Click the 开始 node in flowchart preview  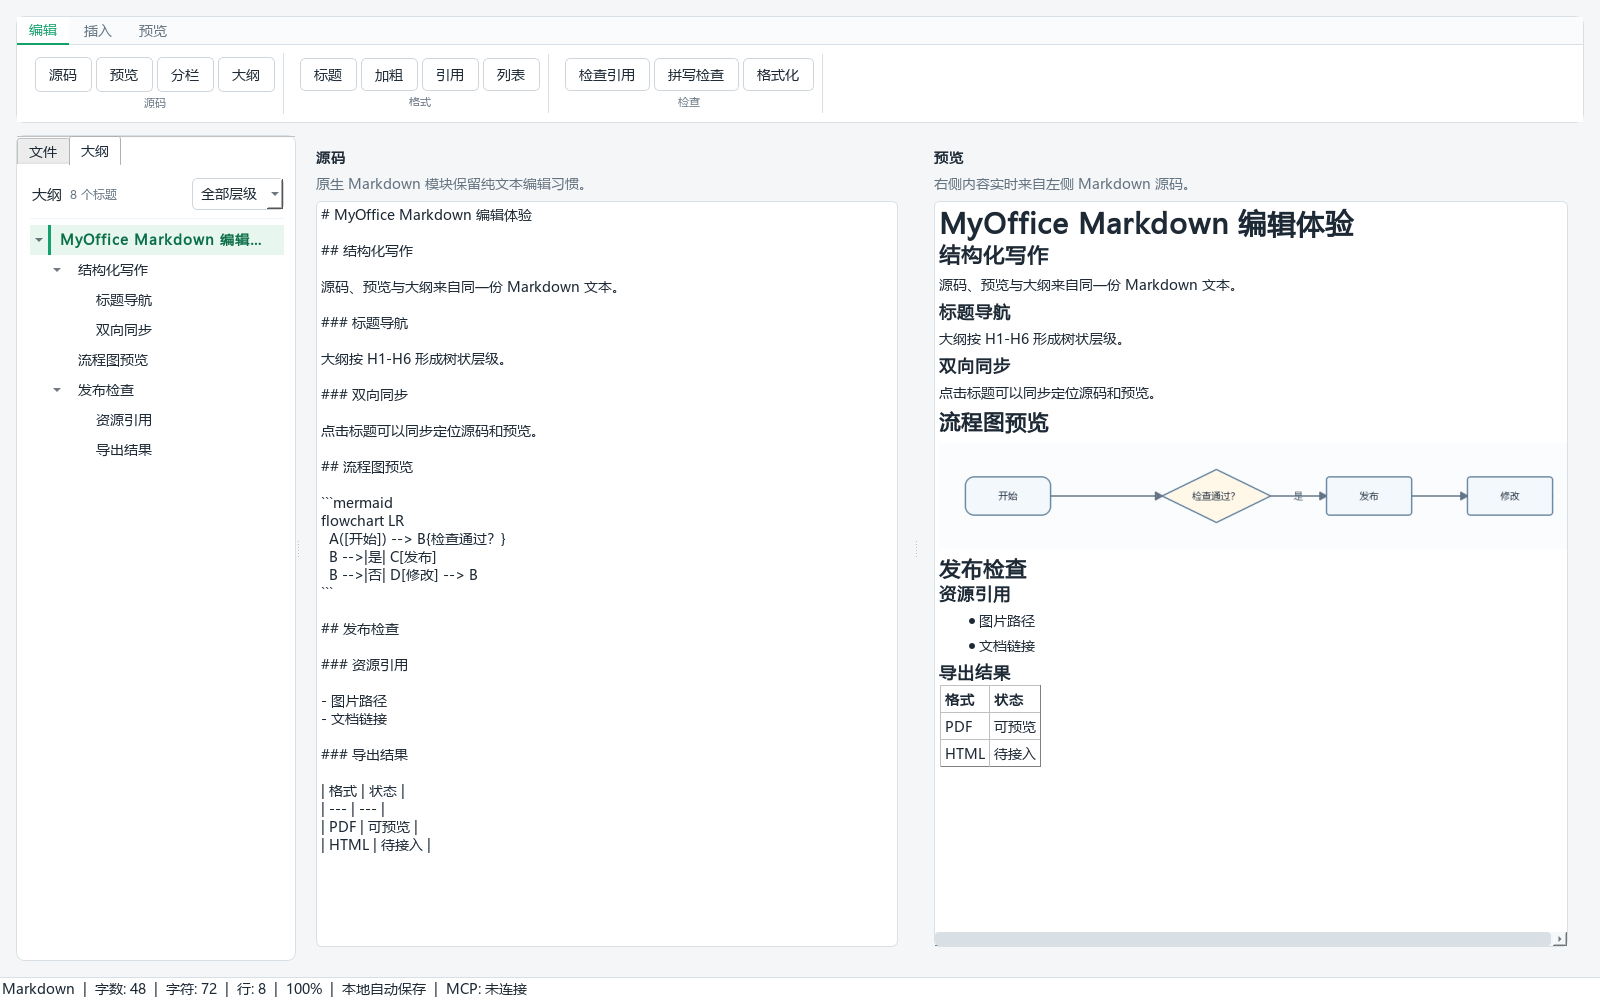1008,496
